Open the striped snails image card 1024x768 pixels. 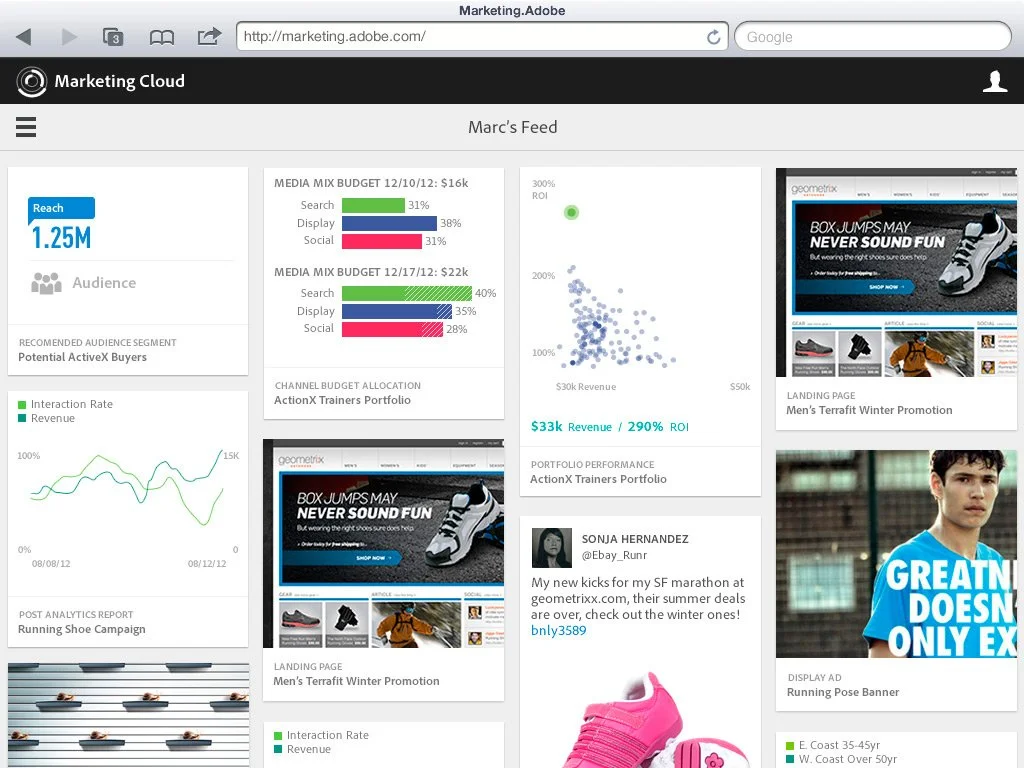point(128,715)
